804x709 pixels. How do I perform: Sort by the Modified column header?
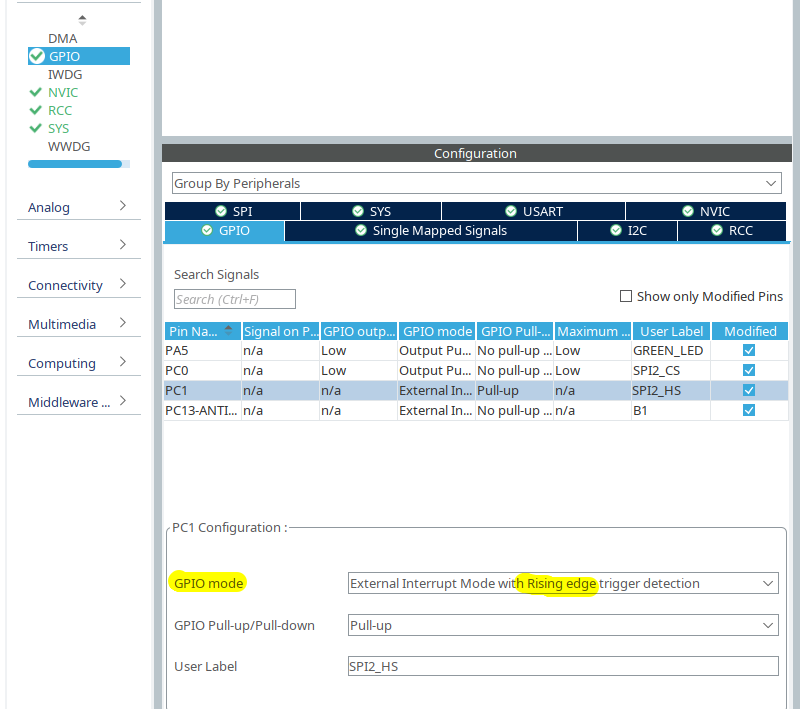pos(750,331)
